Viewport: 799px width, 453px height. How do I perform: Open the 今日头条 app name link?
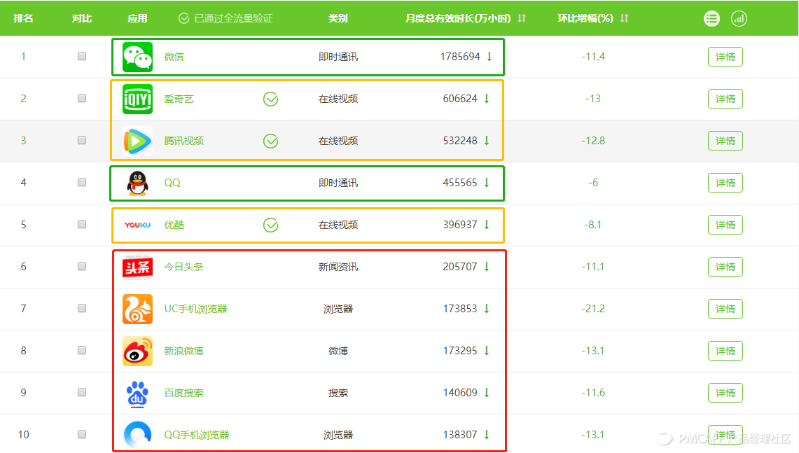point(184,267)
